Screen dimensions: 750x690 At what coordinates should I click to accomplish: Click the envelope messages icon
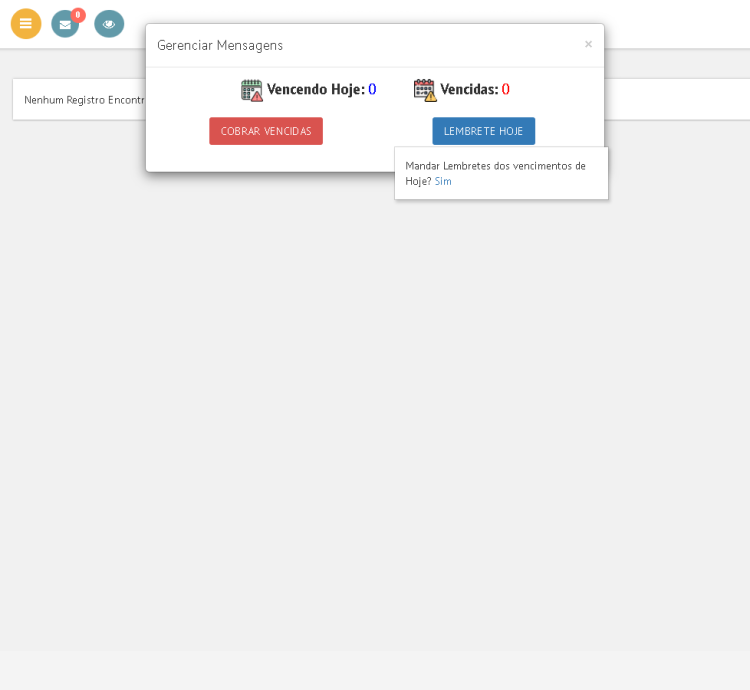tap(65, 24)
